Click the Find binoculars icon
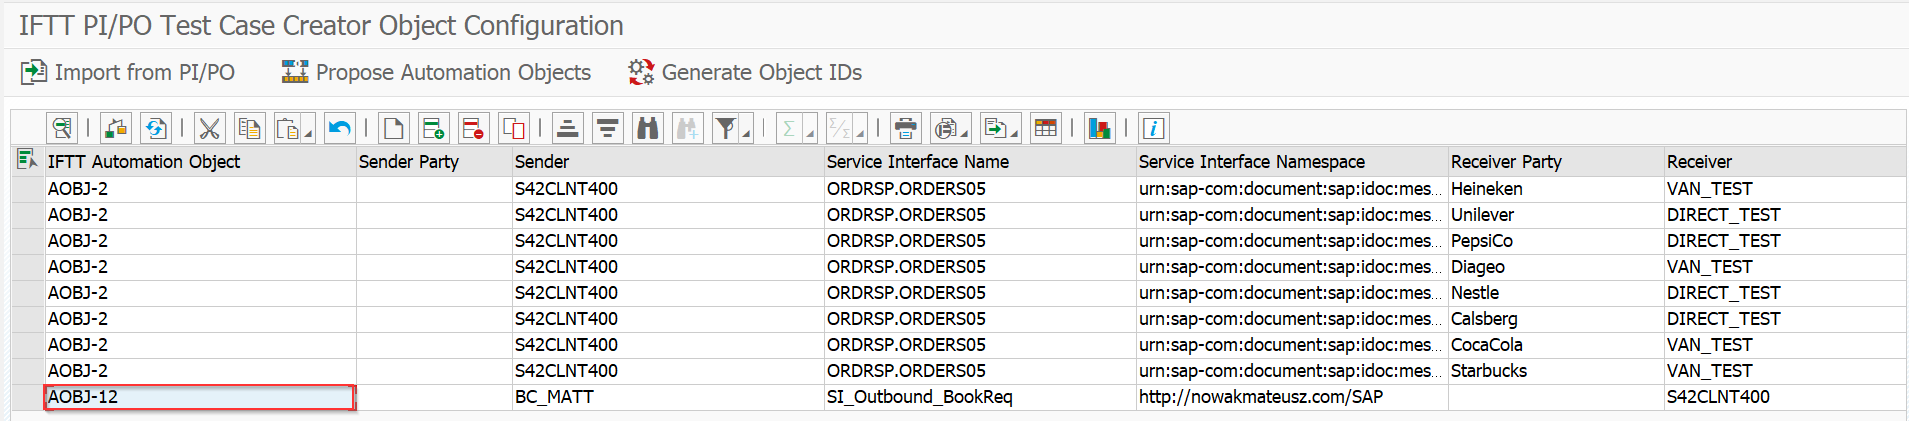 [648, 128]
